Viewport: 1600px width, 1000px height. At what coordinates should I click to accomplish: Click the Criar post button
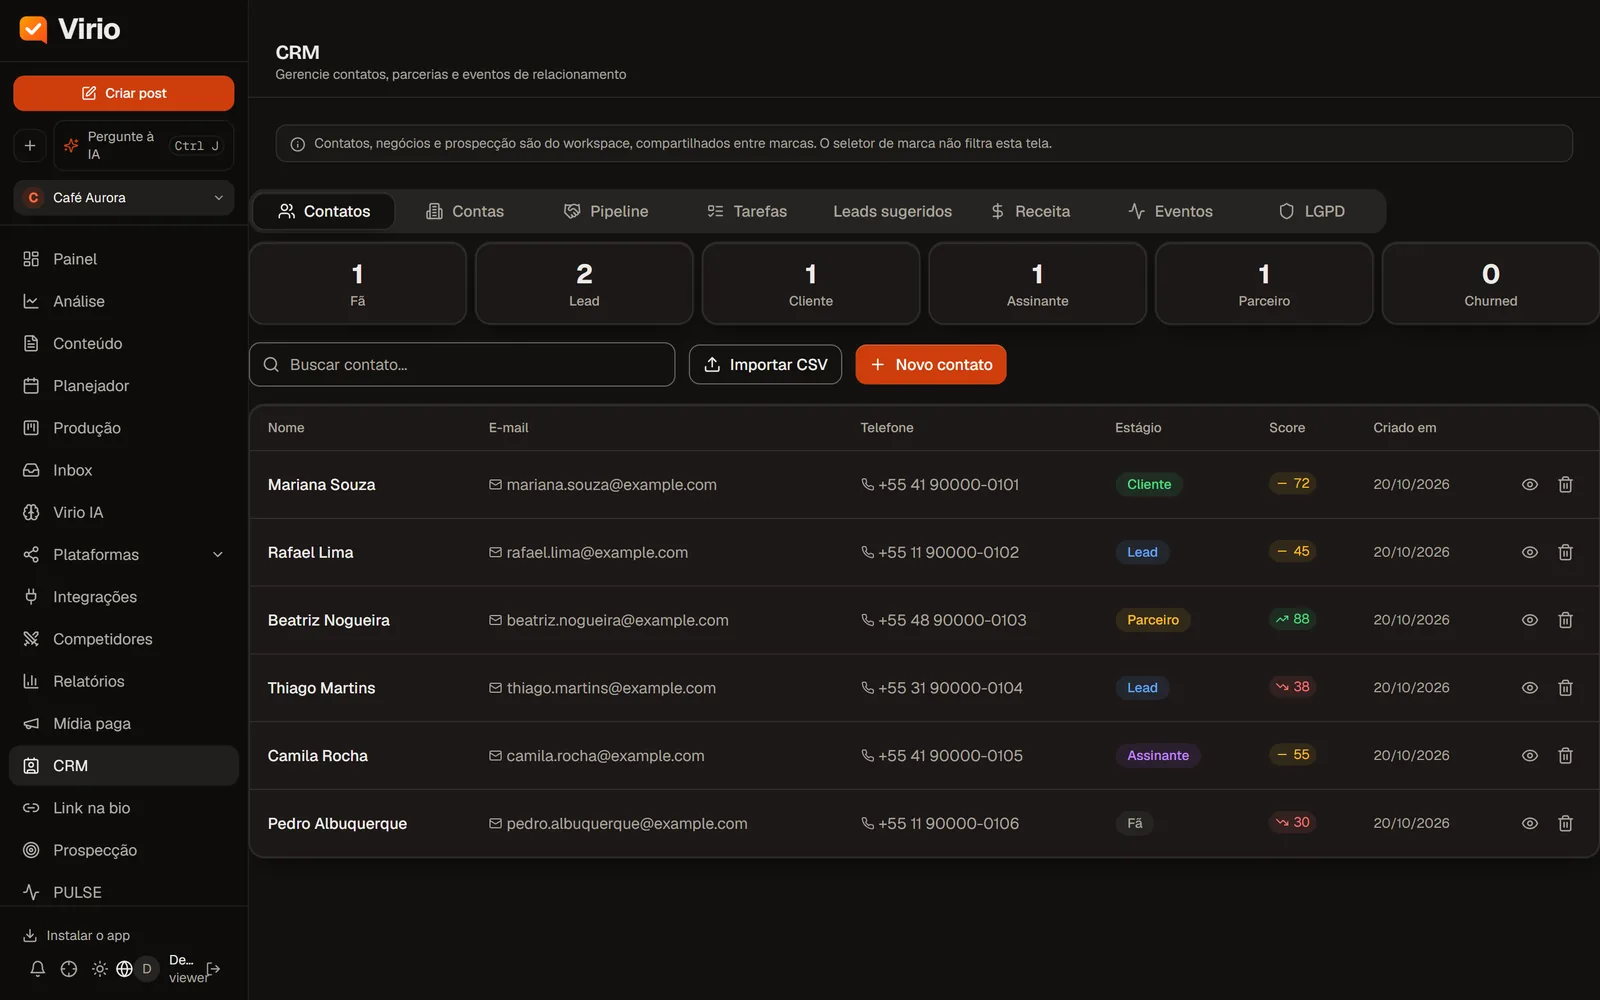[x=124, y=93]
